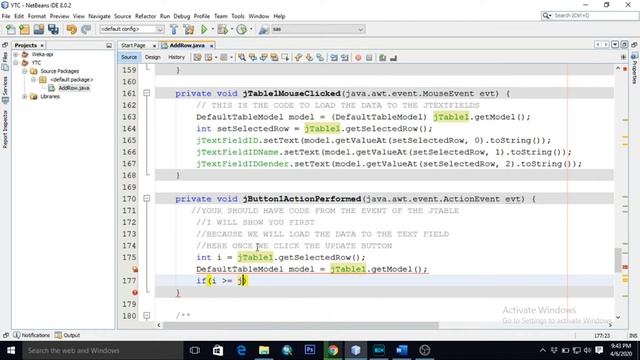Select the default package node
The height and width of the screenshot is (360, 640).
click(x=71, y=80)
